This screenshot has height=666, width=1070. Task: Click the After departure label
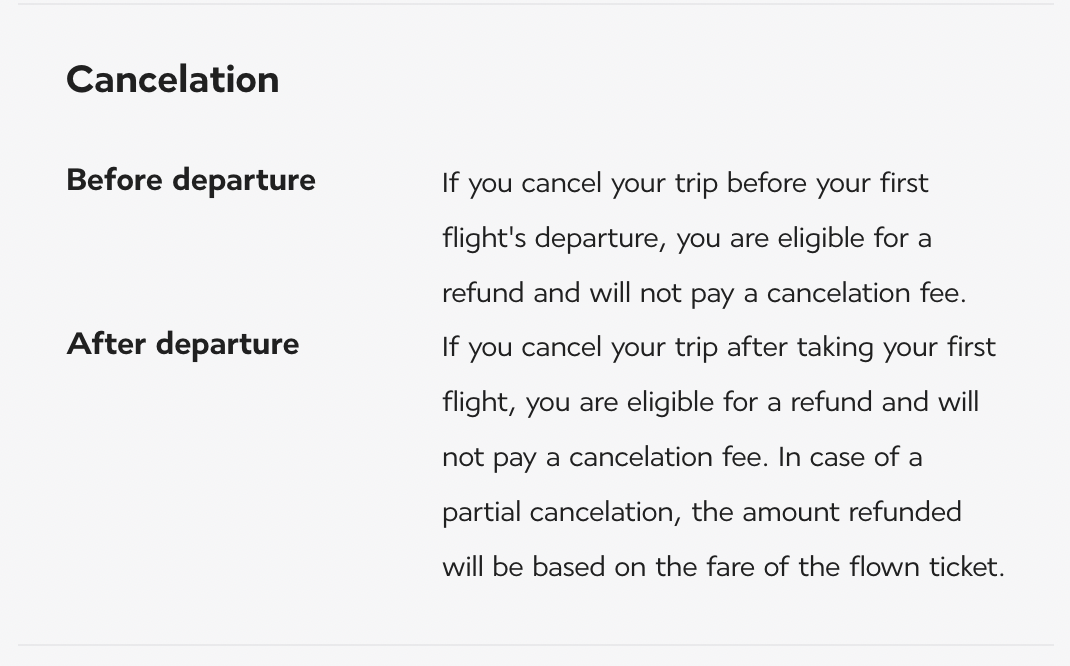[x=183, y=344]
